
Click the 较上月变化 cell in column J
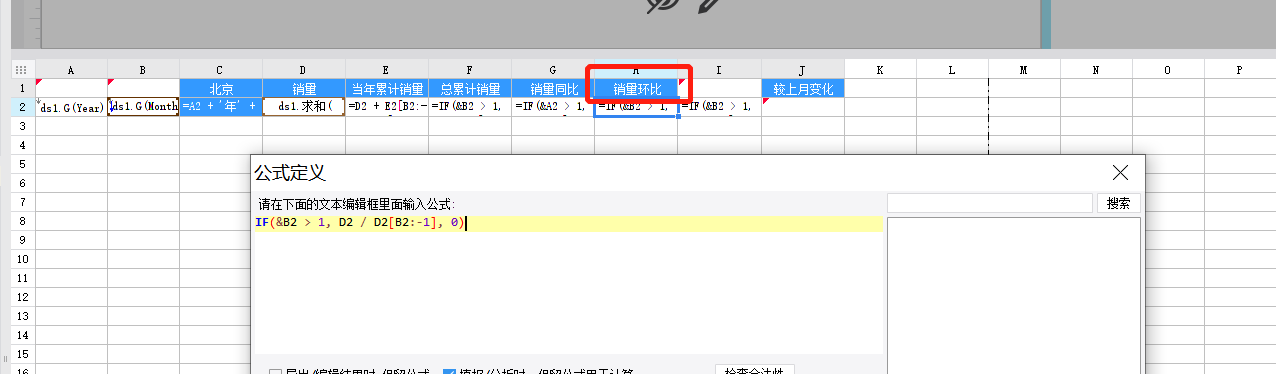803,89
